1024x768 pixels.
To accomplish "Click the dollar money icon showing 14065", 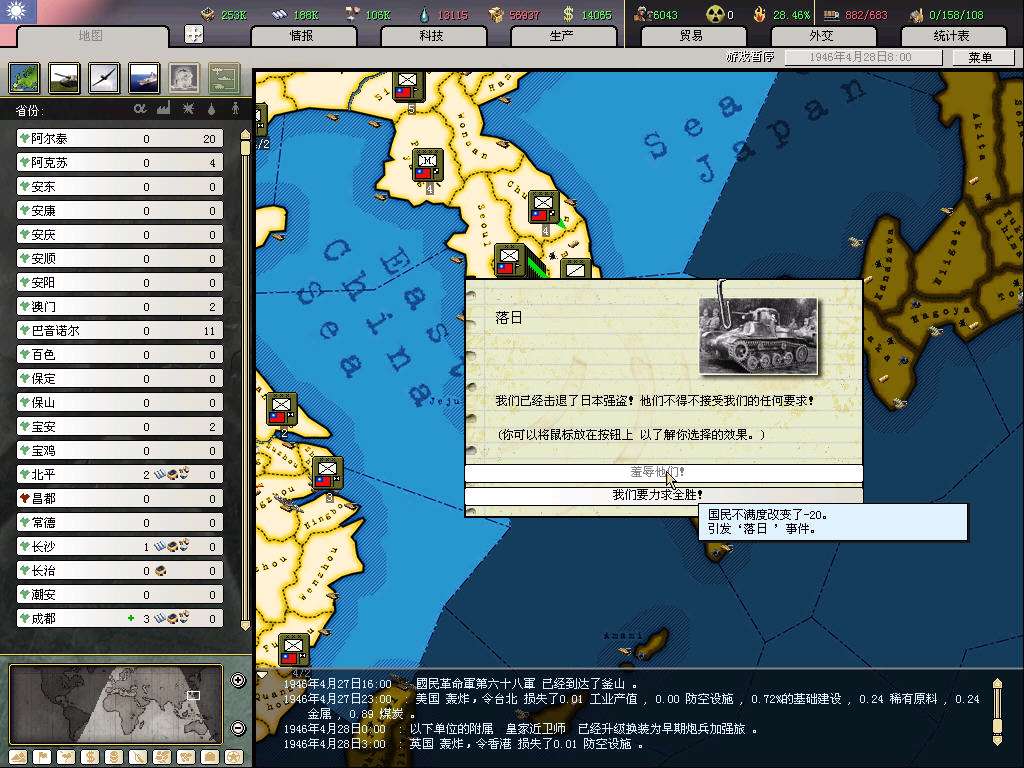I will tap(568, 14).
